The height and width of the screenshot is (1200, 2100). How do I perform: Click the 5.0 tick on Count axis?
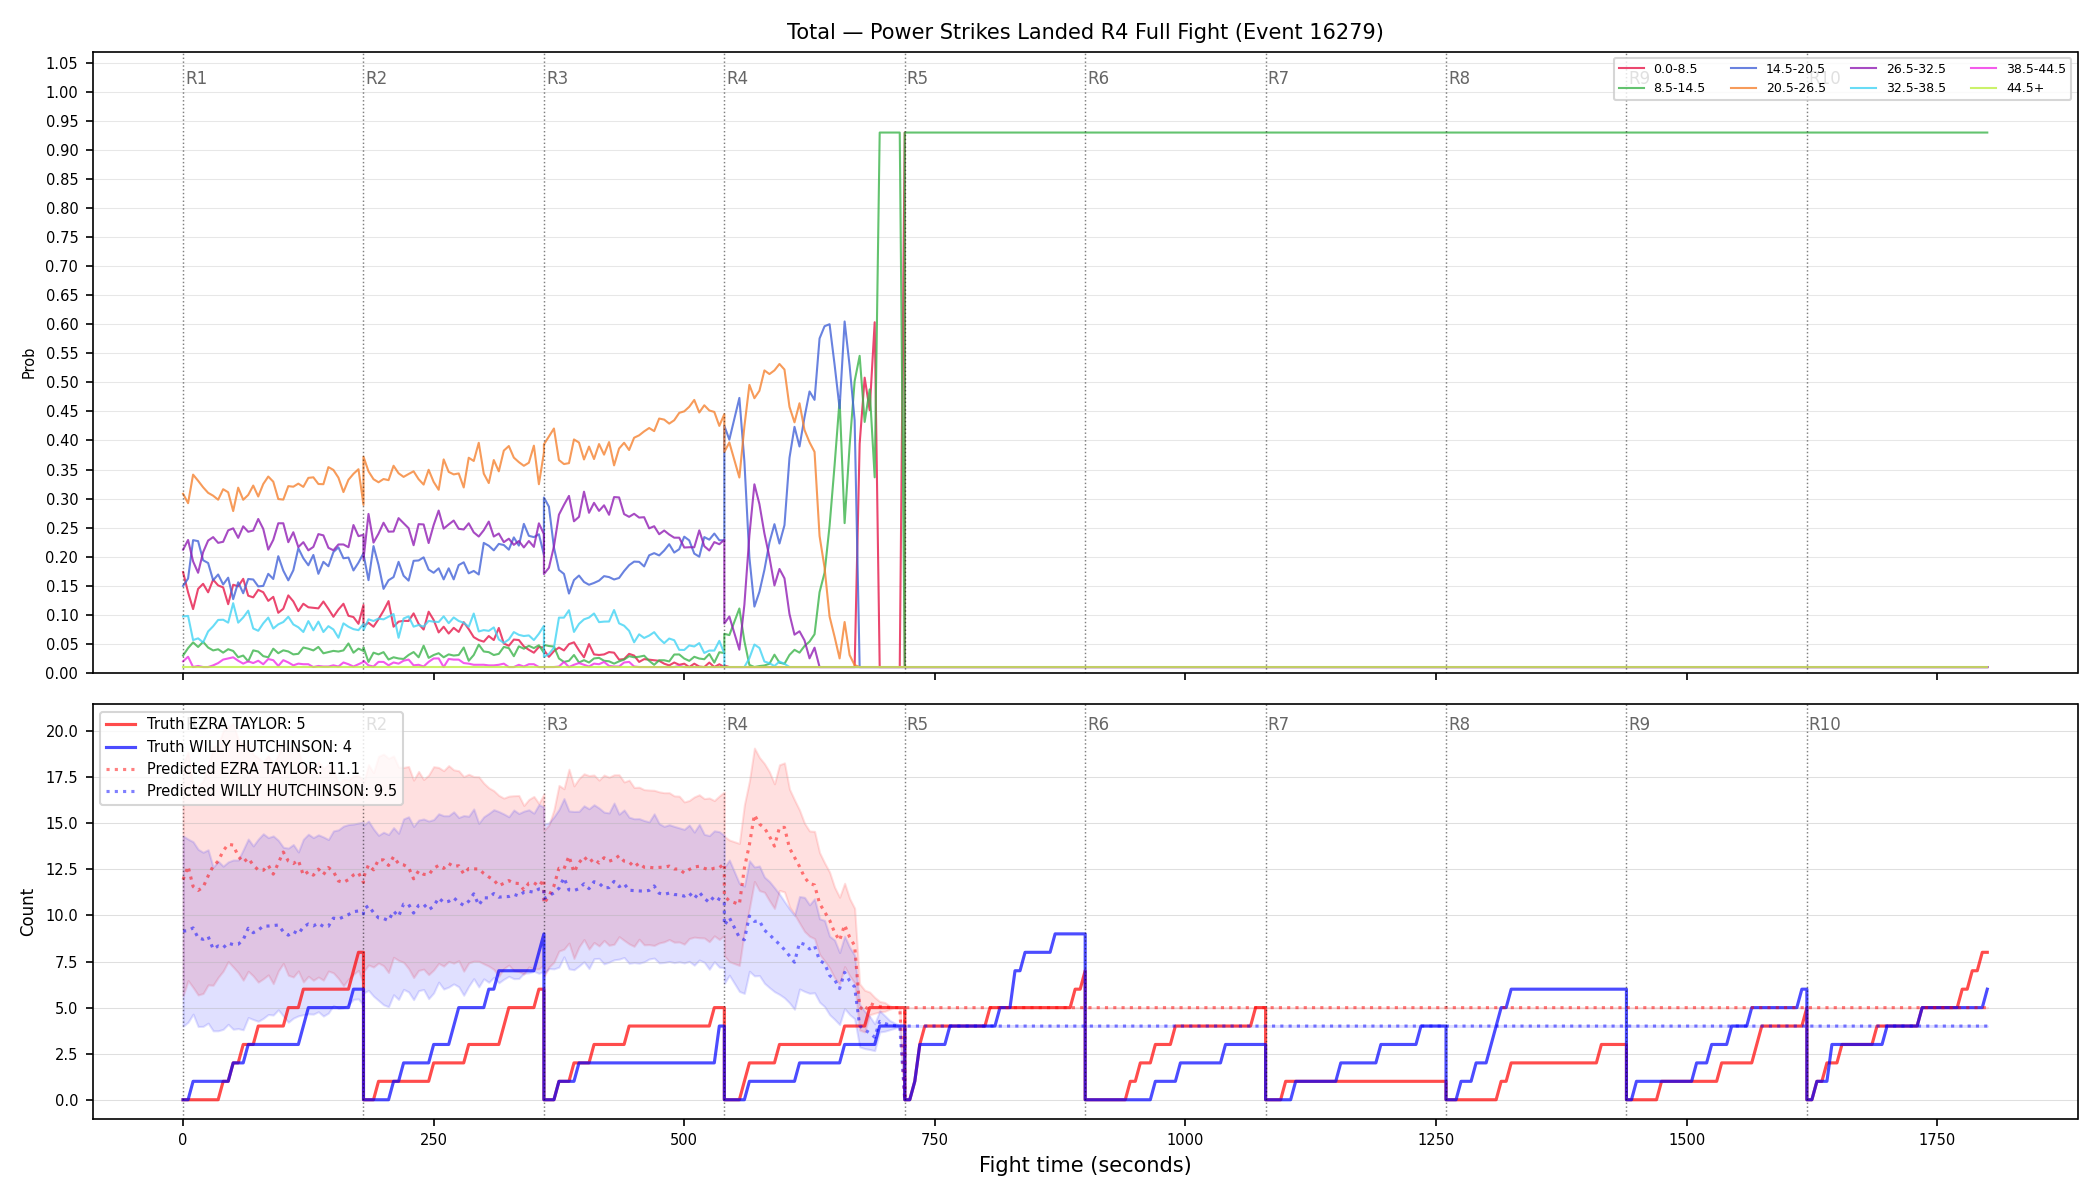[x=66, y=1008]
